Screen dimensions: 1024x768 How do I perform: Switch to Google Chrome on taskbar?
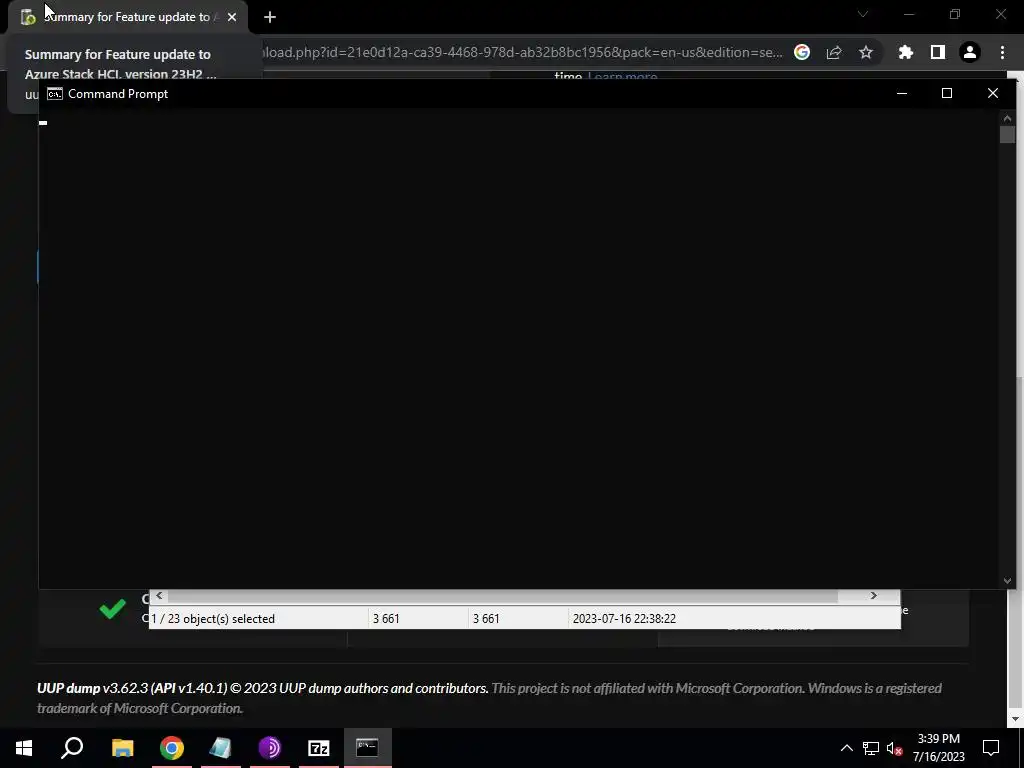tap(172, 748)
